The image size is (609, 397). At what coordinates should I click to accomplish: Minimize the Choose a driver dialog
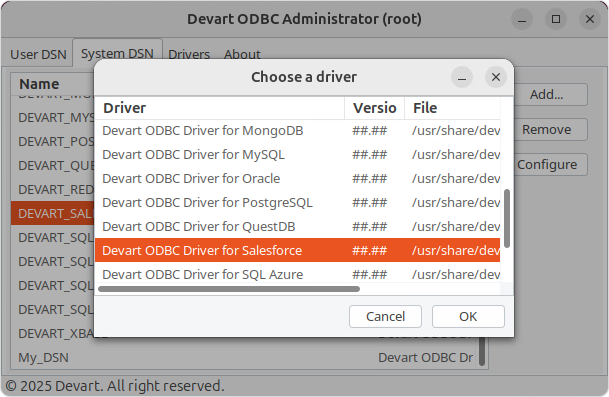tap(462, 77)
